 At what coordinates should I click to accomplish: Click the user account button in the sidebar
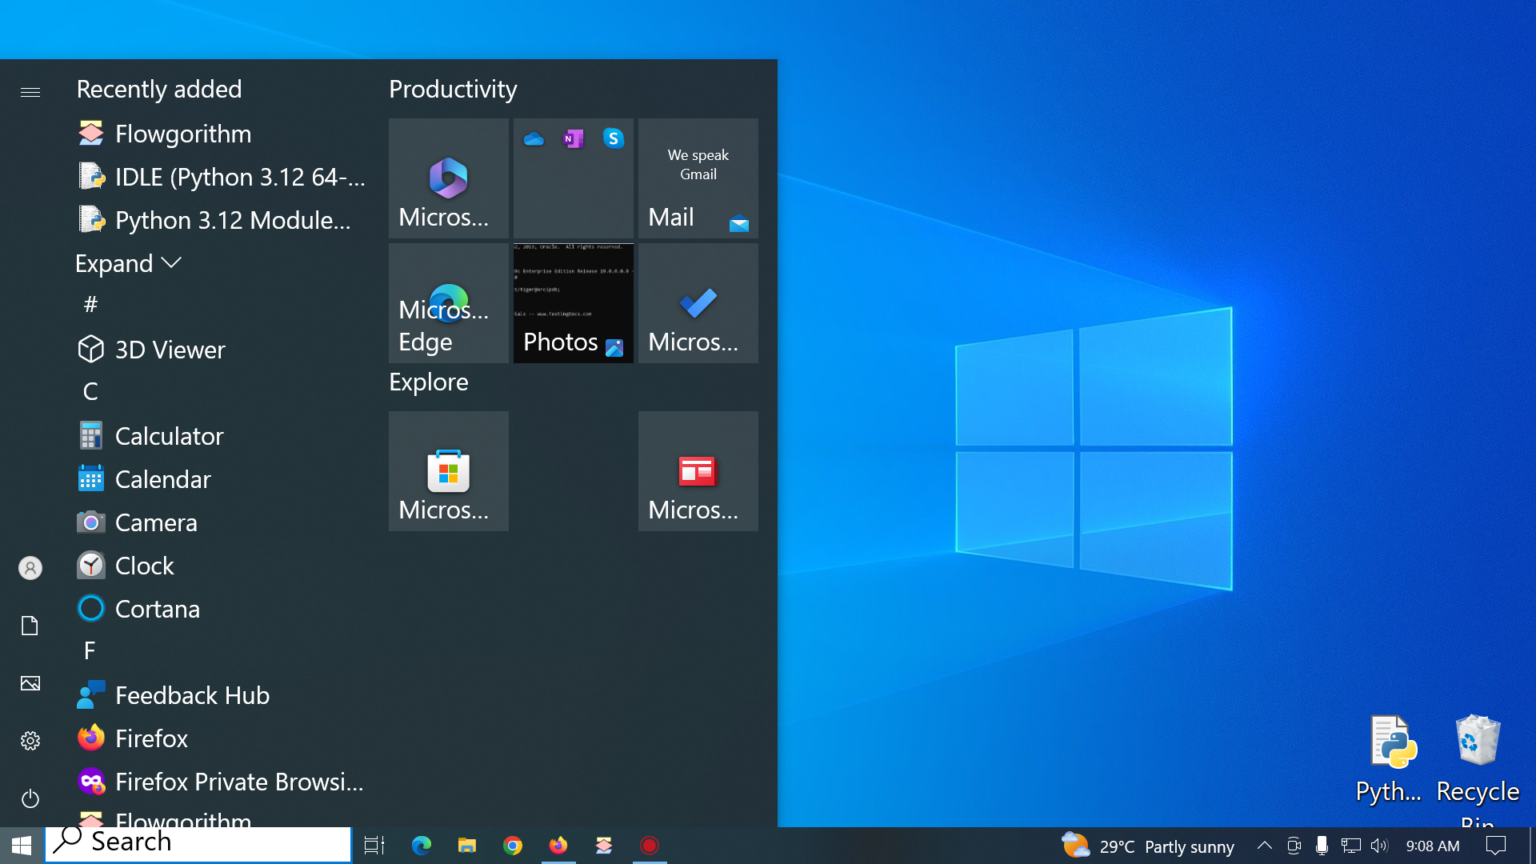click(x=30, y=567)
